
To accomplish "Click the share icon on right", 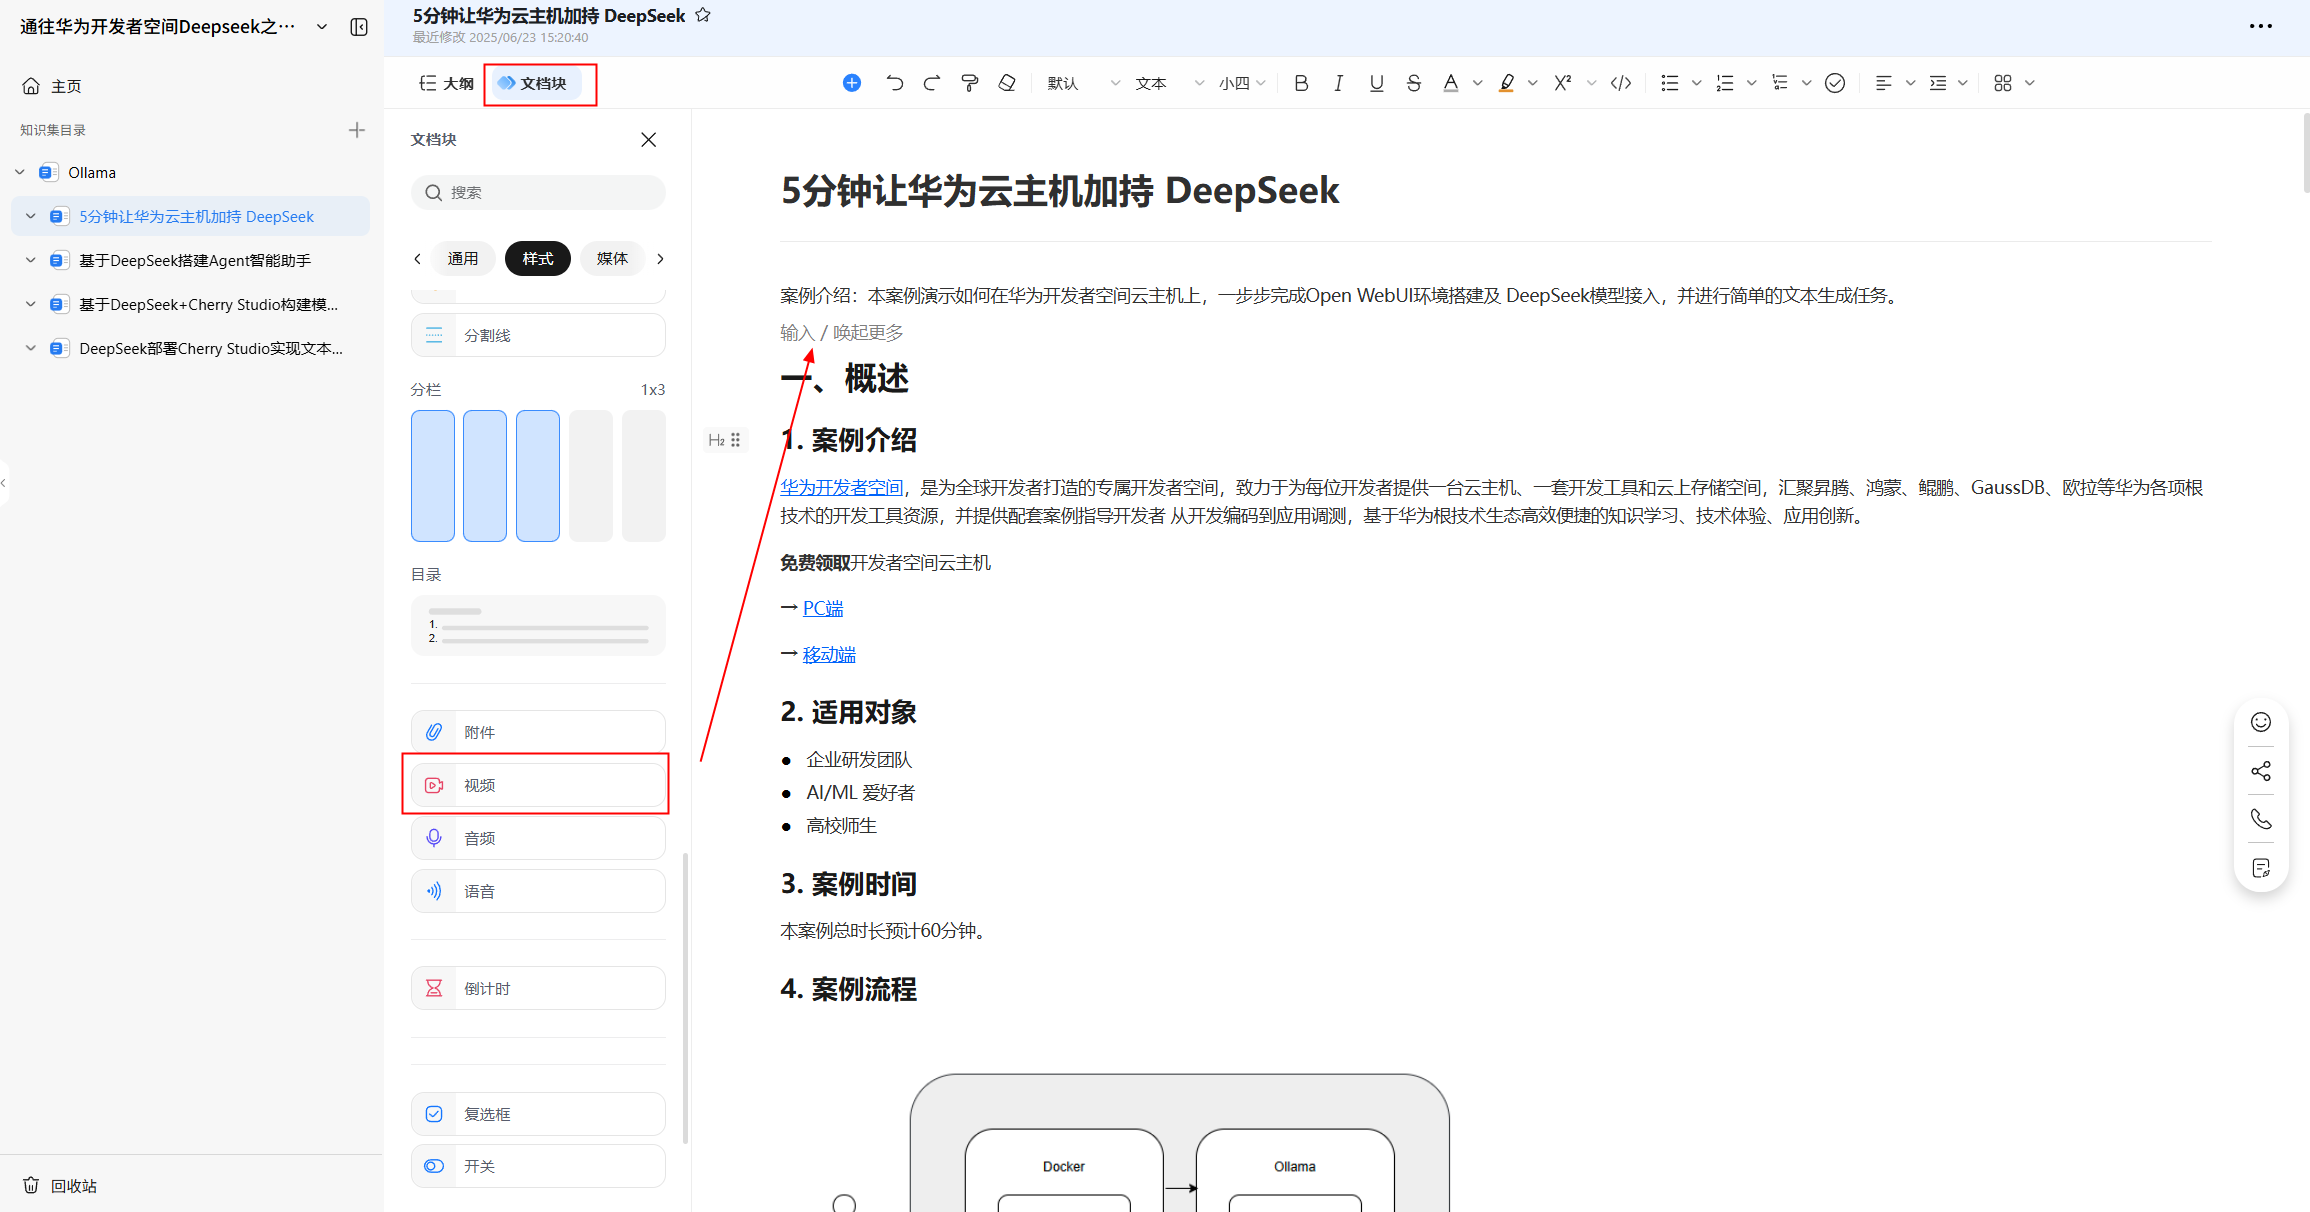I will (x=2261, y=771).
